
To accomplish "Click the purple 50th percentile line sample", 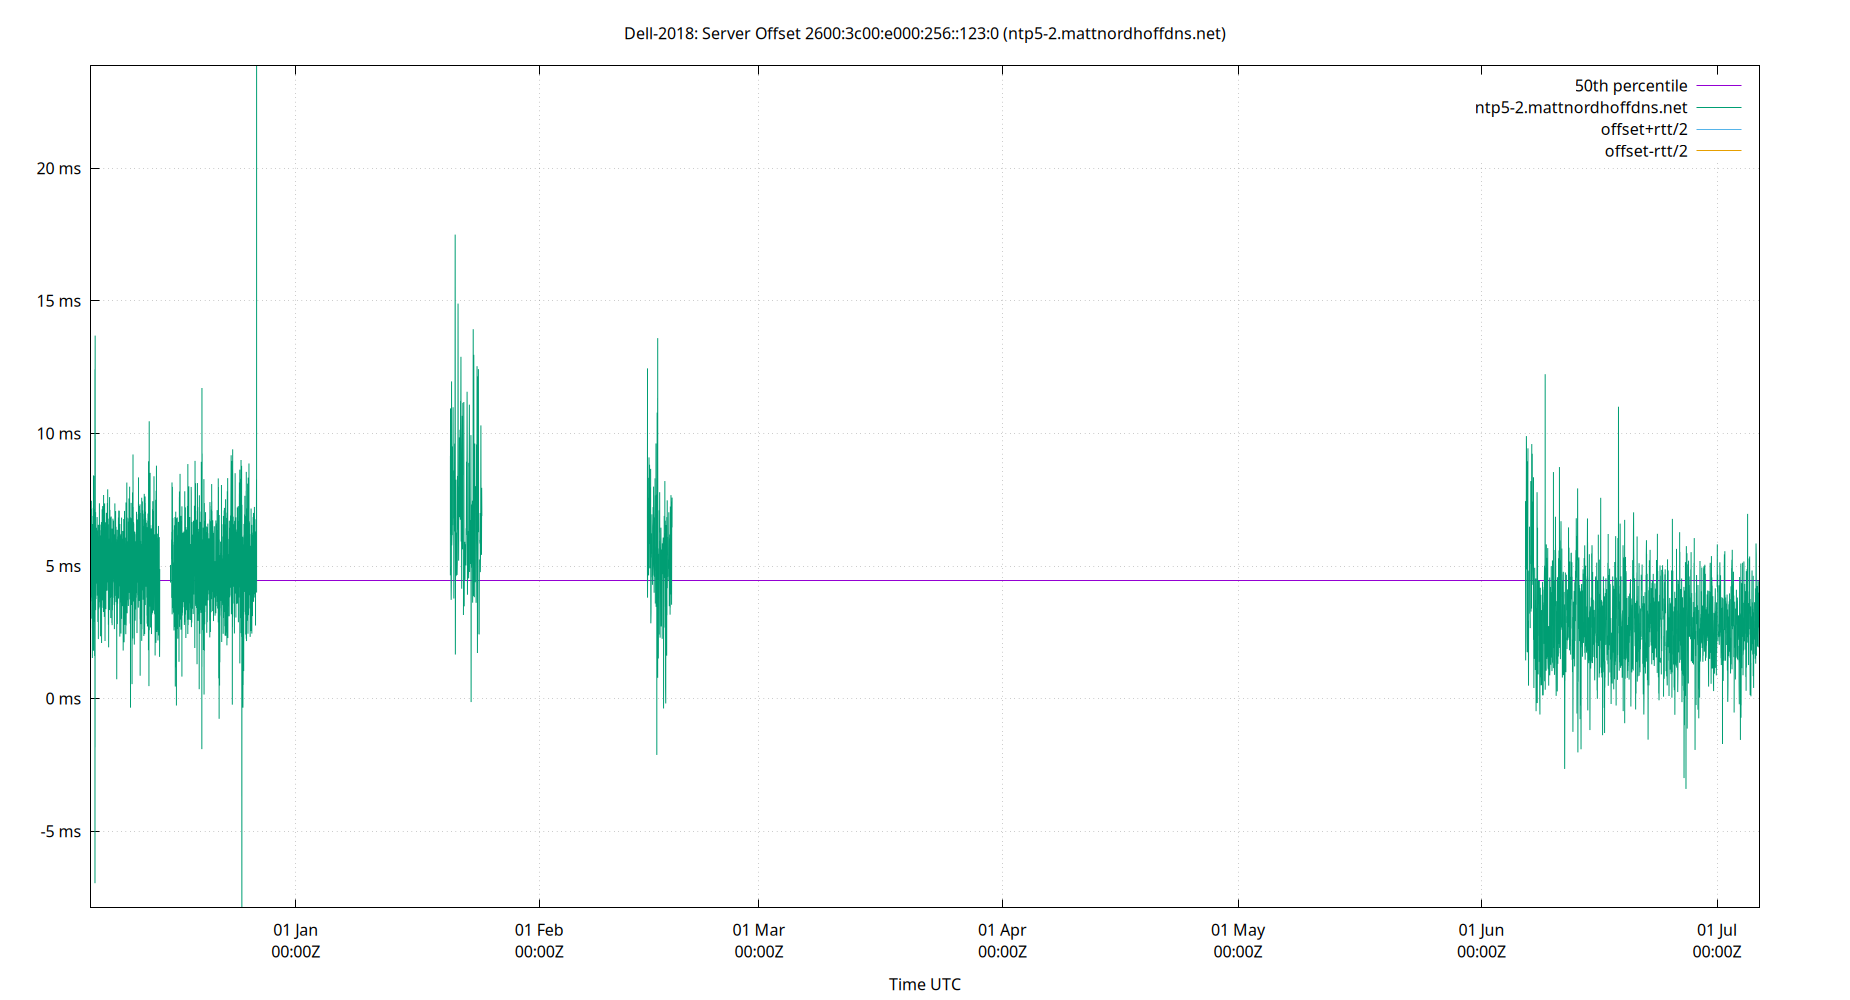I will click(x=1720, y=86).
